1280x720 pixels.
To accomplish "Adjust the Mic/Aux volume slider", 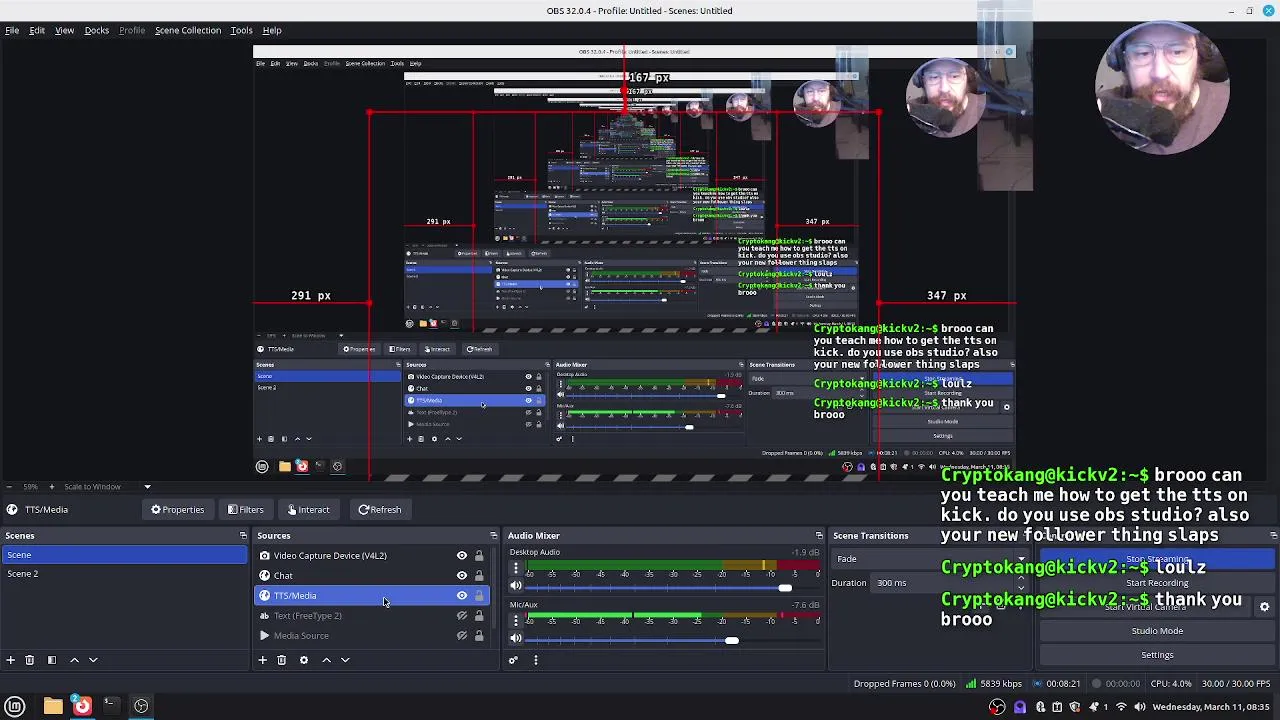I will [x=732, y=640].
